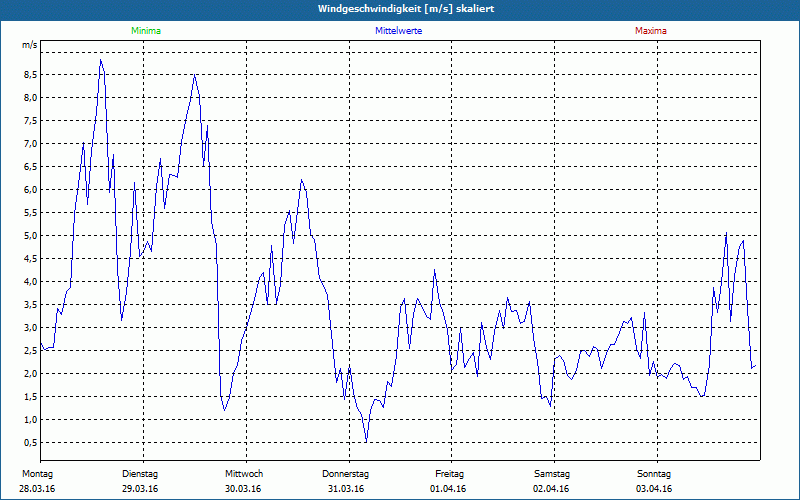Click the 3,0 y-axis value
800x500 pixels.
click(31, 328)
